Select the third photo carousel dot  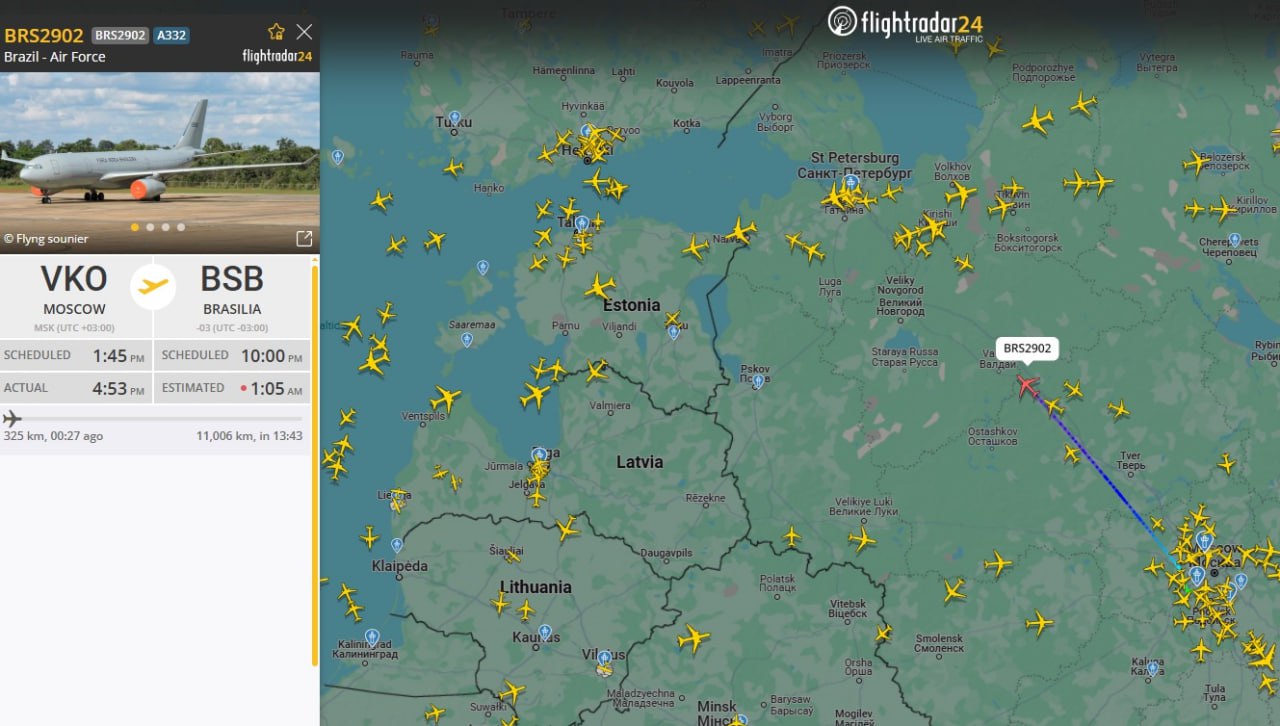[165, 227]
